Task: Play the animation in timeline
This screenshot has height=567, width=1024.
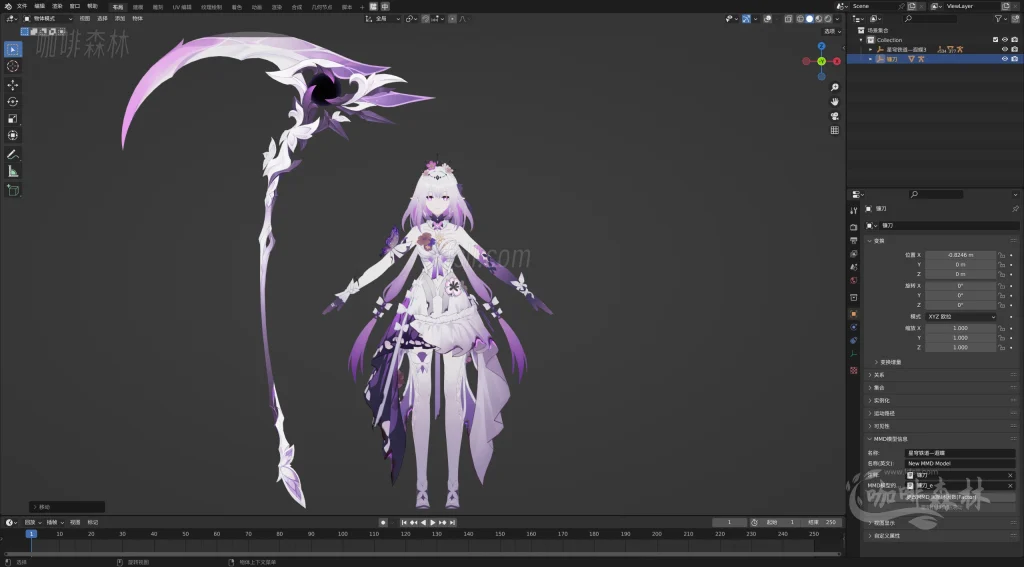Action: [x=432, y=523]
